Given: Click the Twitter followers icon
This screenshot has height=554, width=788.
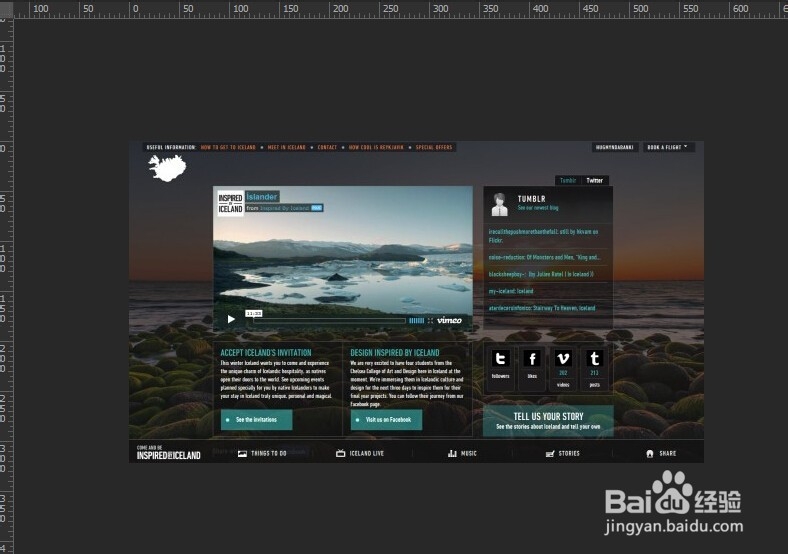Looking at the screenshot, I should 500,358.
